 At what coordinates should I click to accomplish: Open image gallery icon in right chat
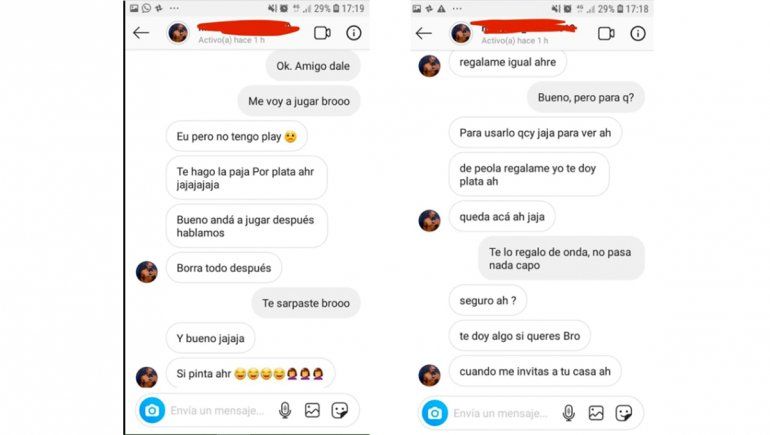coord(596,413)
